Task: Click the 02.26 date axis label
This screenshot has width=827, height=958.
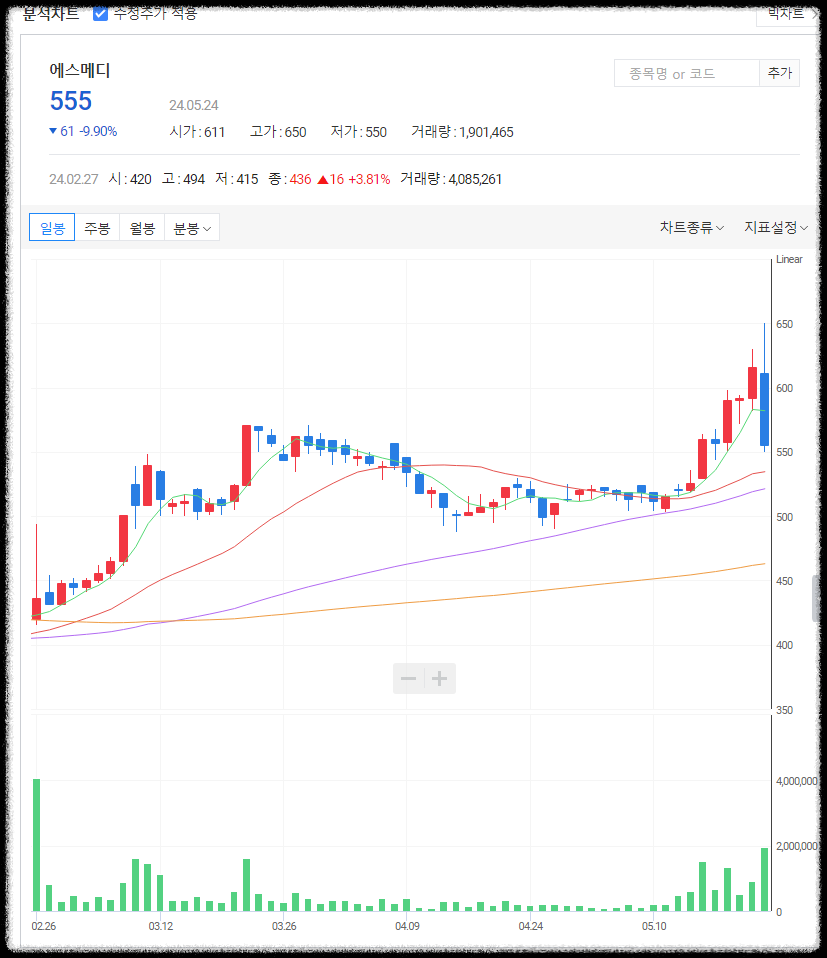Action: point(43,926)
